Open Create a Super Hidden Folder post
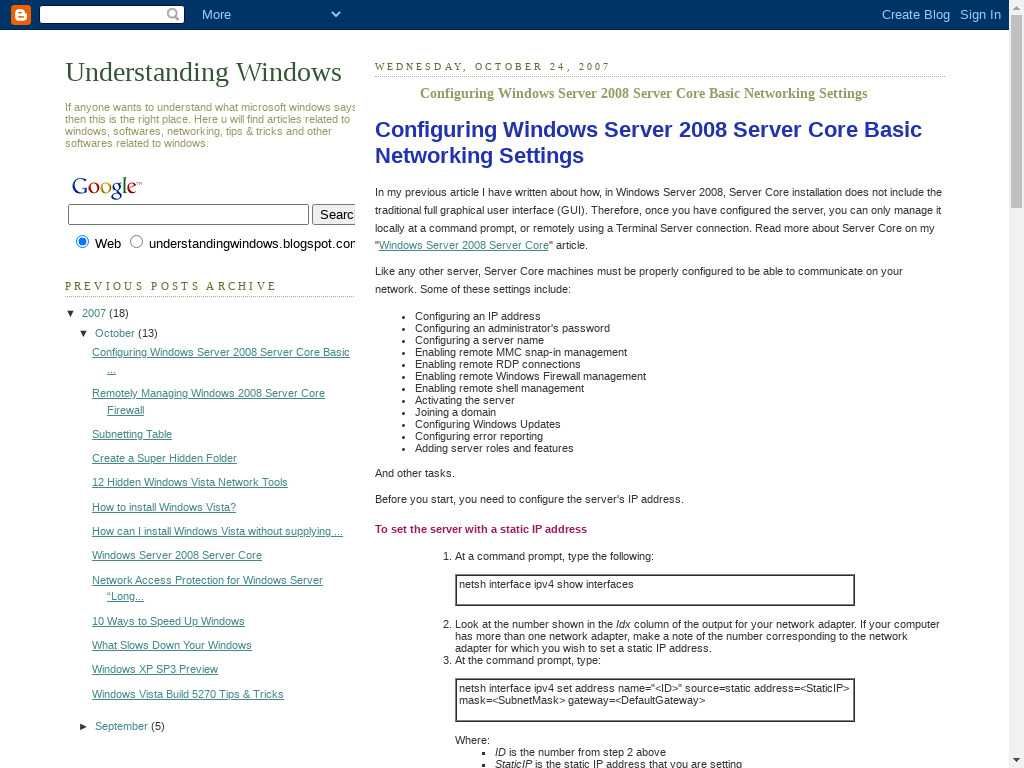1024x768 pixels. coord(164,458)
